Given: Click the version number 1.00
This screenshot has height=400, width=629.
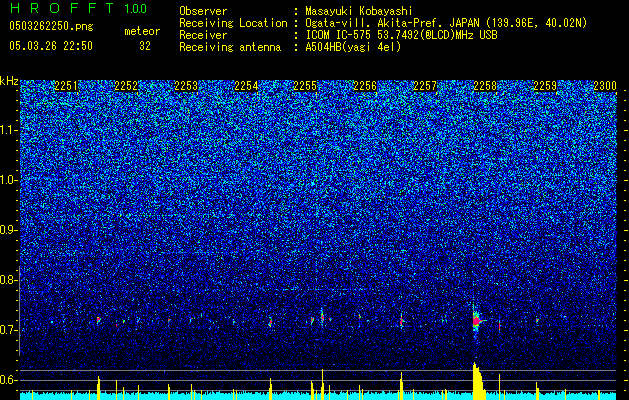Looking at the screenshot, I should tap(135, 9).
